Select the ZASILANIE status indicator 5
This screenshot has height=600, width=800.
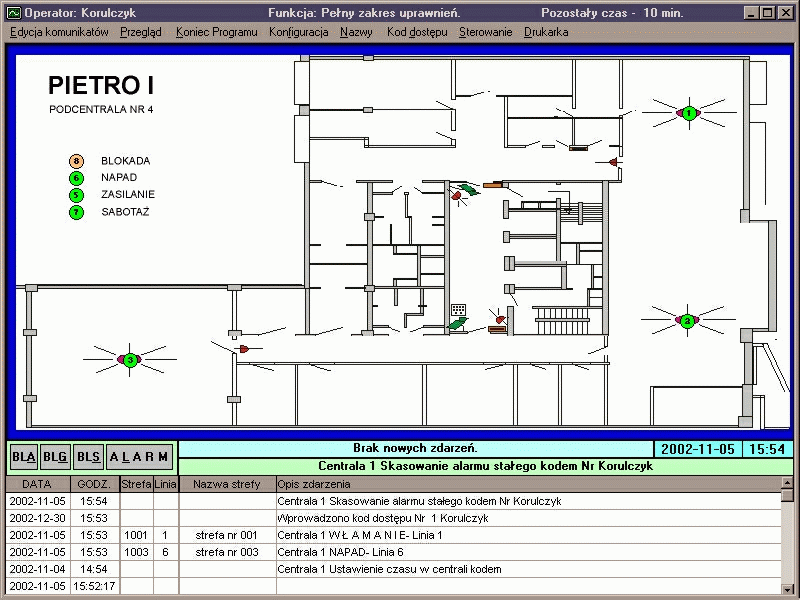tap(76, 195)
